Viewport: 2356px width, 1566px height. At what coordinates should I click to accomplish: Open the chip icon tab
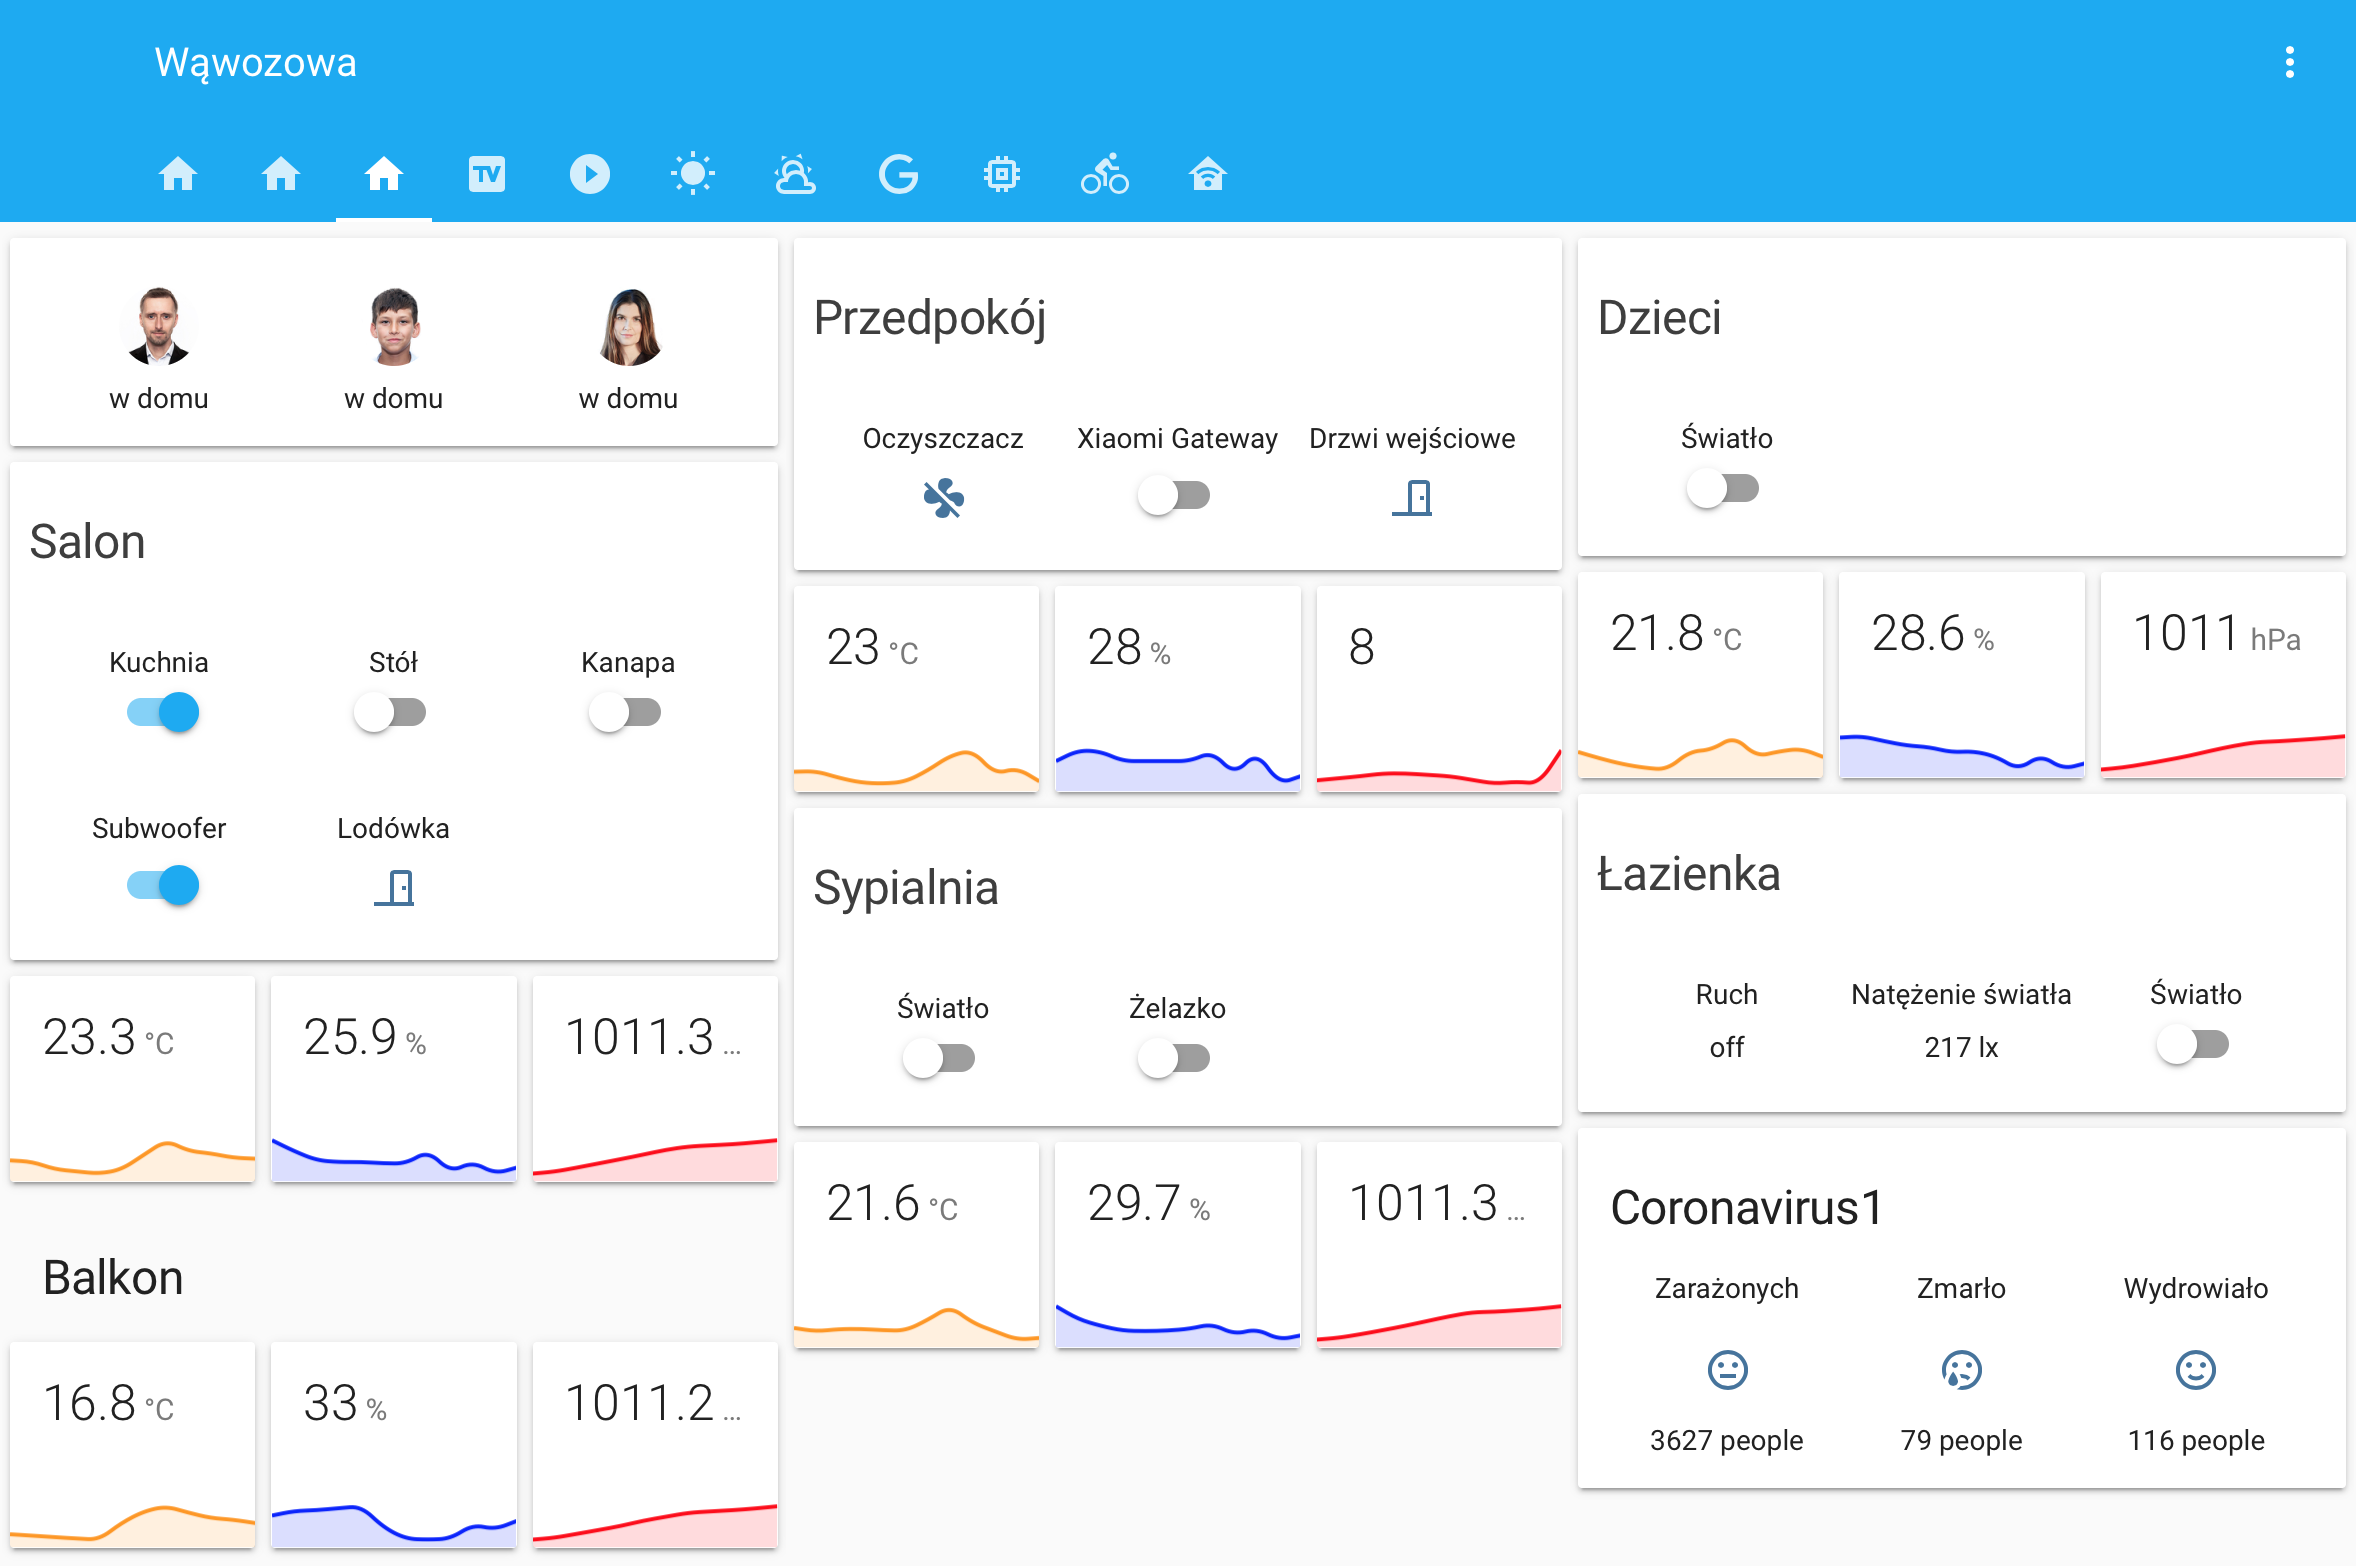1001,173
